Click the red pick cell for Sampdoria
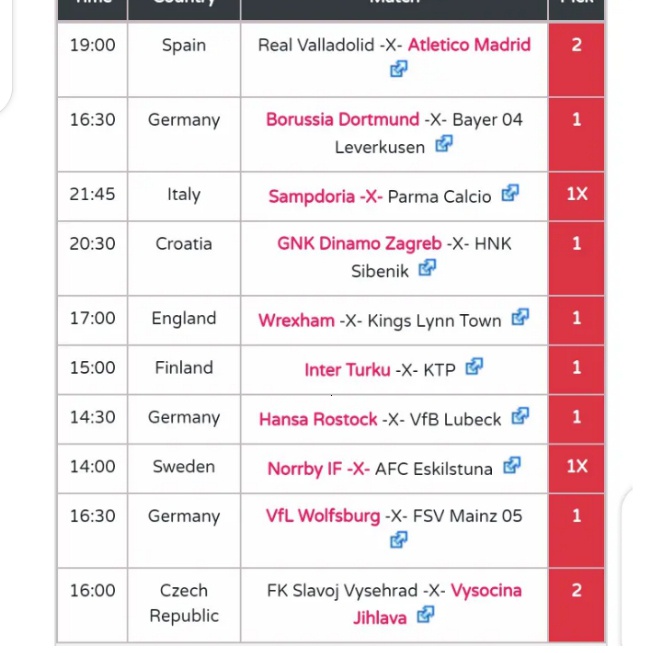 coord(576,195)
